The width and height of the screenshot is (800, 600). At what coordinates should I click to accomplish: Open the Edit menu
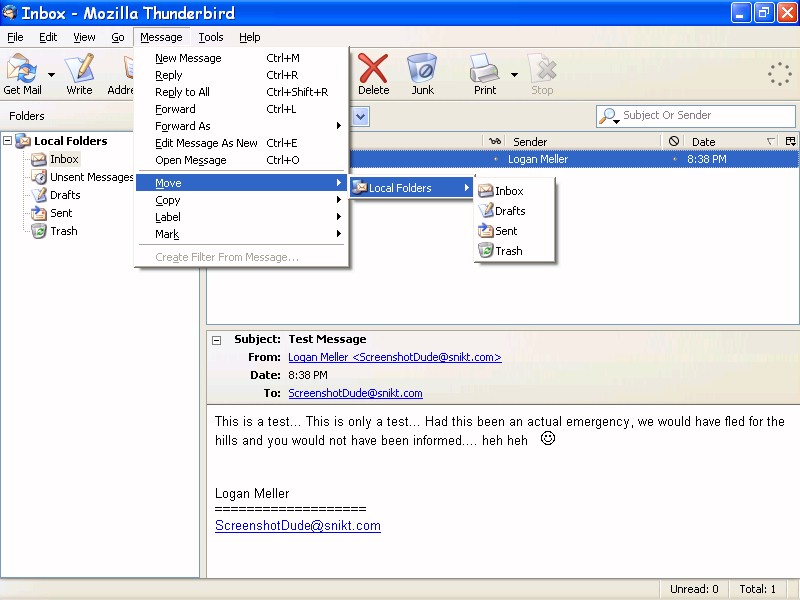[x=48, y=37]
